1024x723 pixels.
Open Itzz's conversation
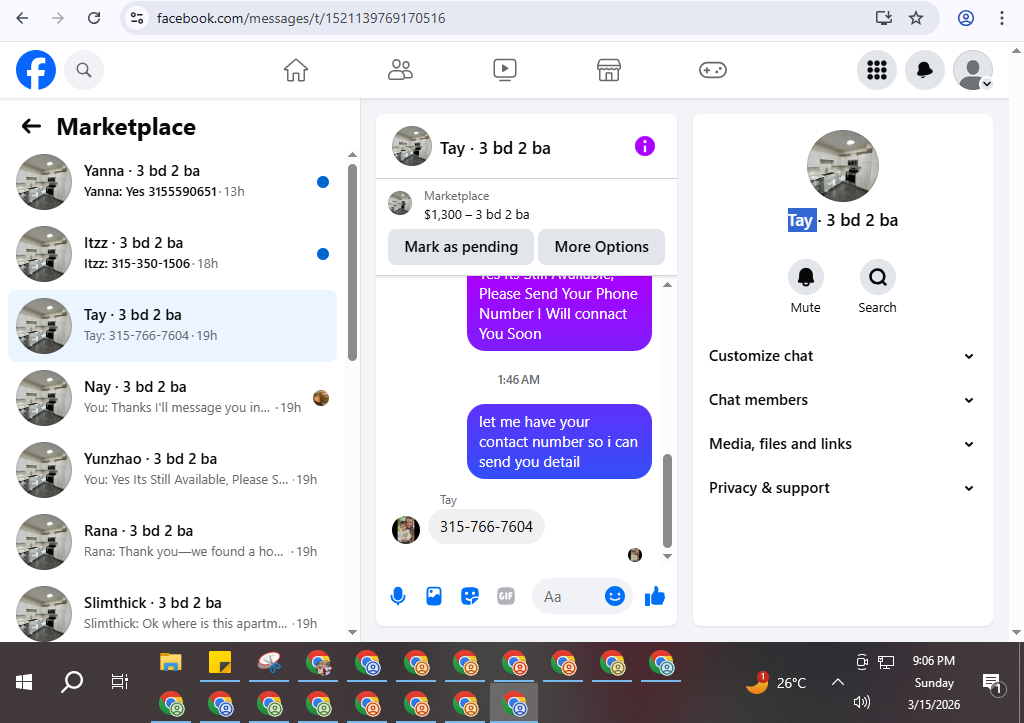tap(172, 253)
